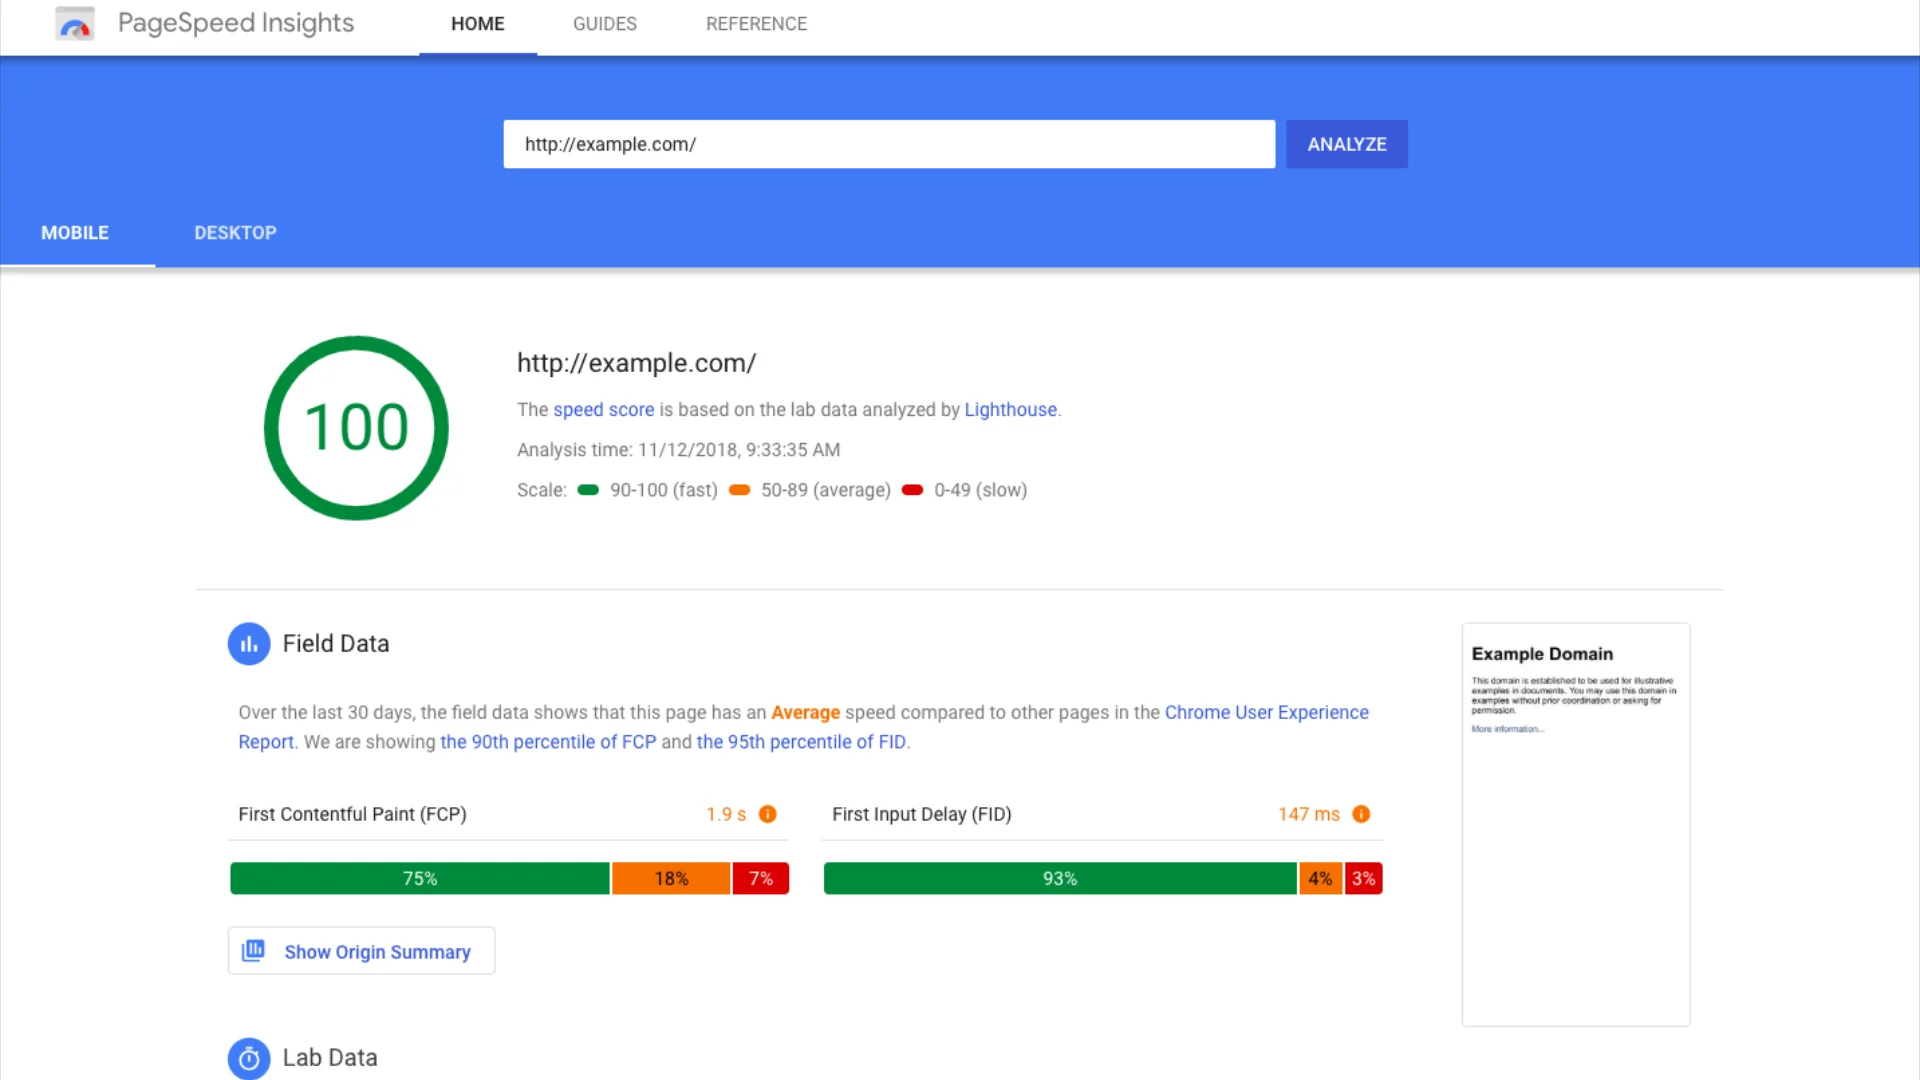
Task: Click the Field Data bar chart icon
Action: tap(249, 643)
